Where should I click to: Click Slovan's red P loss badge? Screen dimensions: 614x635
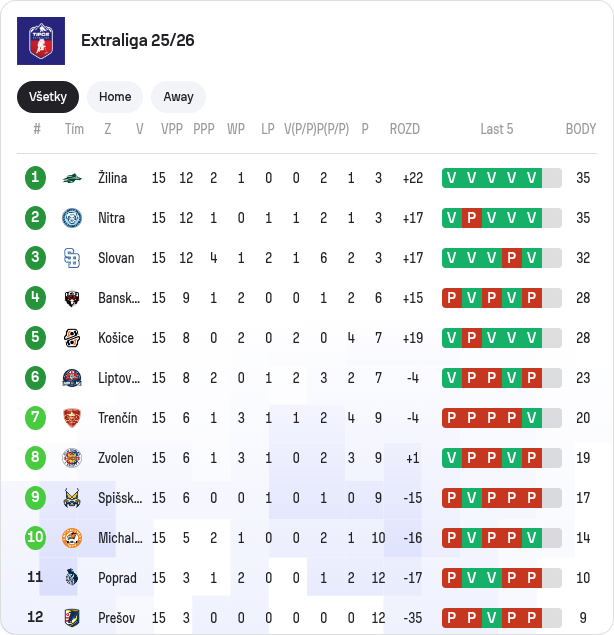[511, 258]
